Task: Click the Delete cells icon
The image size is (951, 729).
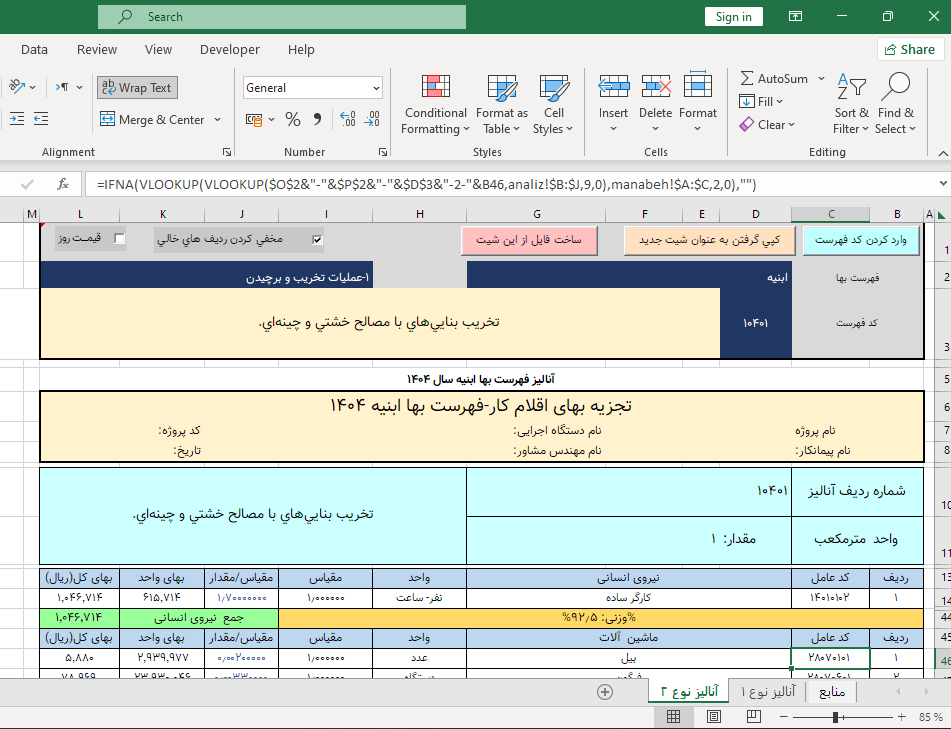Action: pyautogui.click(x=656, y=87)
